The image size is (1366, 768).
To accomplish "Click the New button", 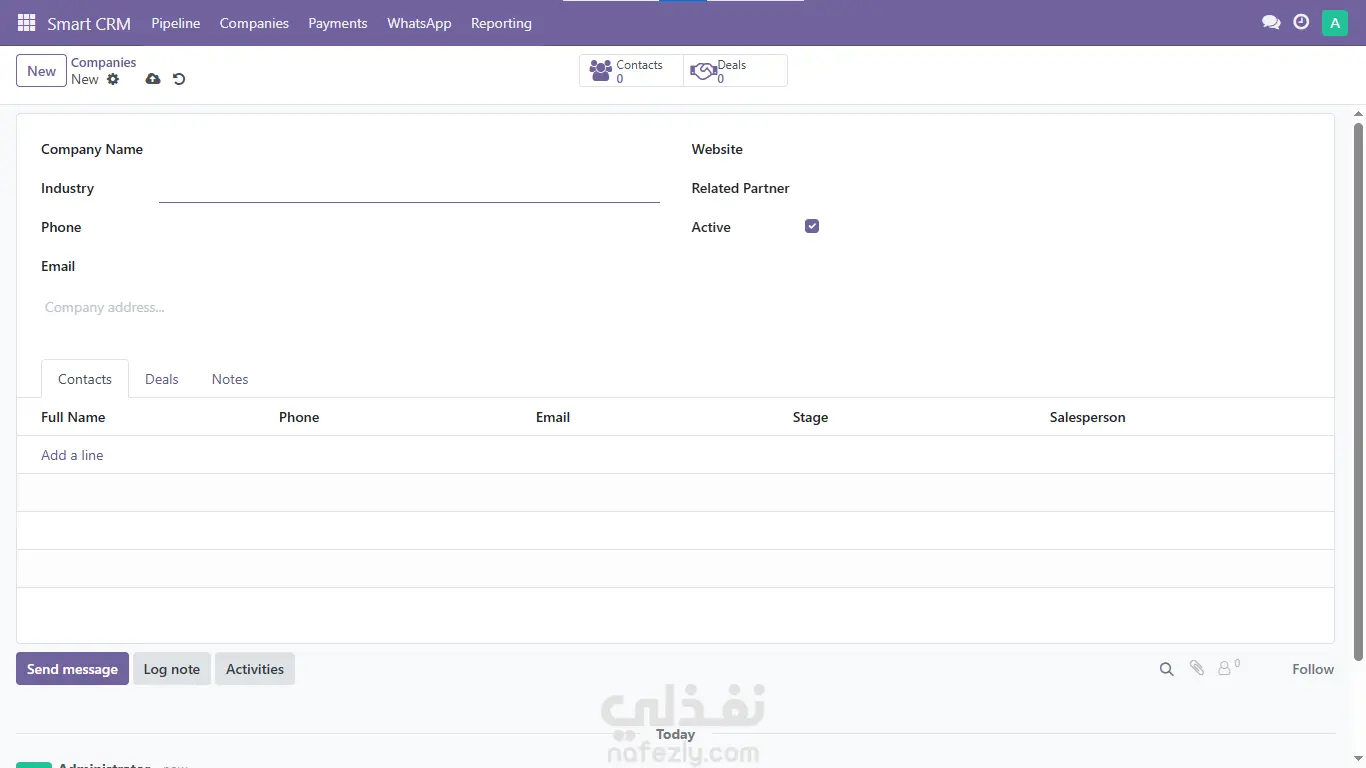I will (x=41, y=71).
